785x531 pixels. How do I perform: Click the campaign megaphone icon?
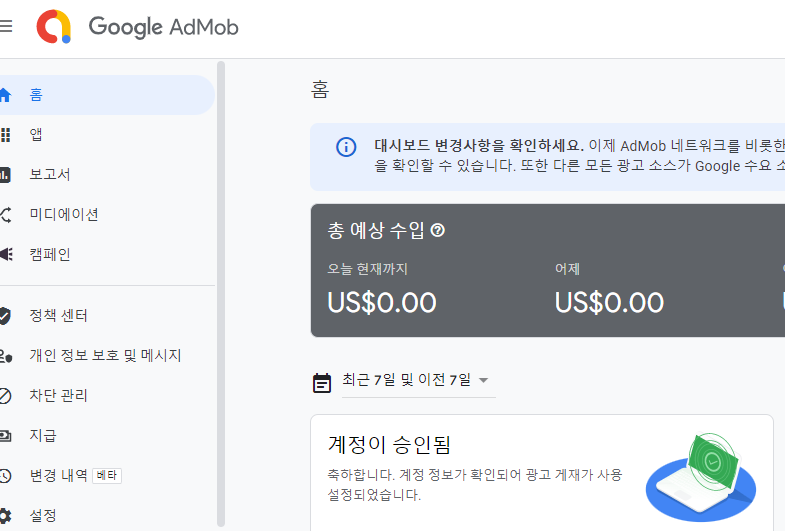click(6, 255)
